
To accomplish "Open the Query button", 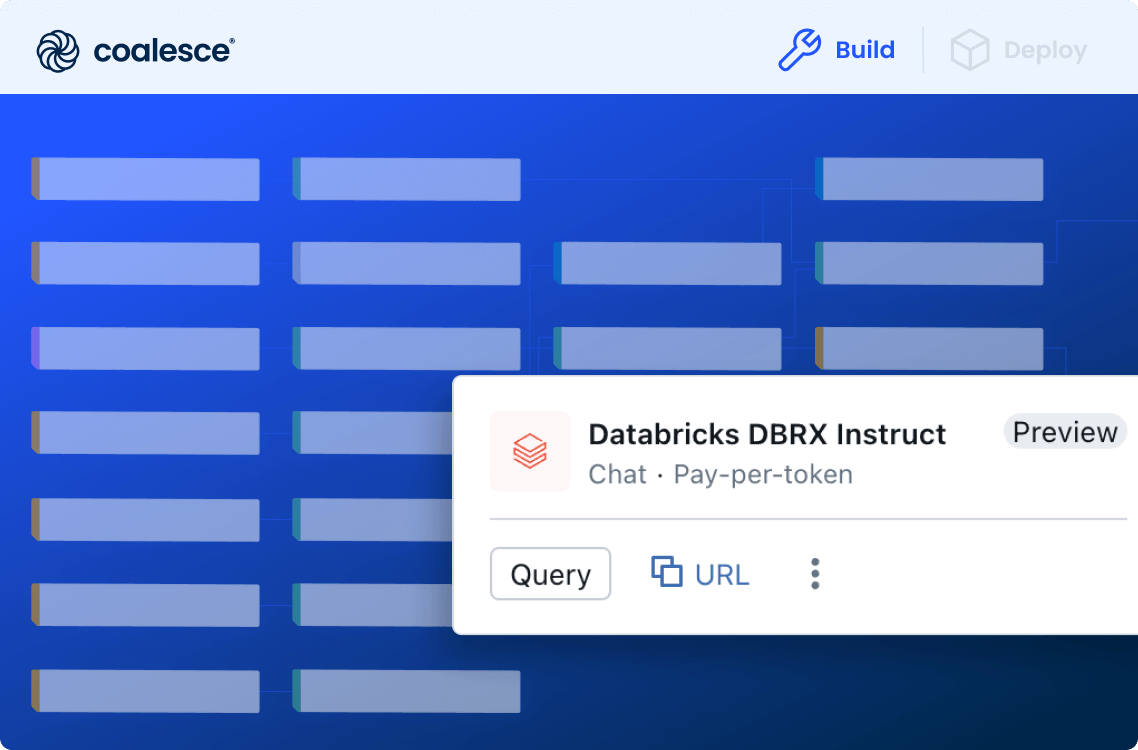I will tap(550, 574).
